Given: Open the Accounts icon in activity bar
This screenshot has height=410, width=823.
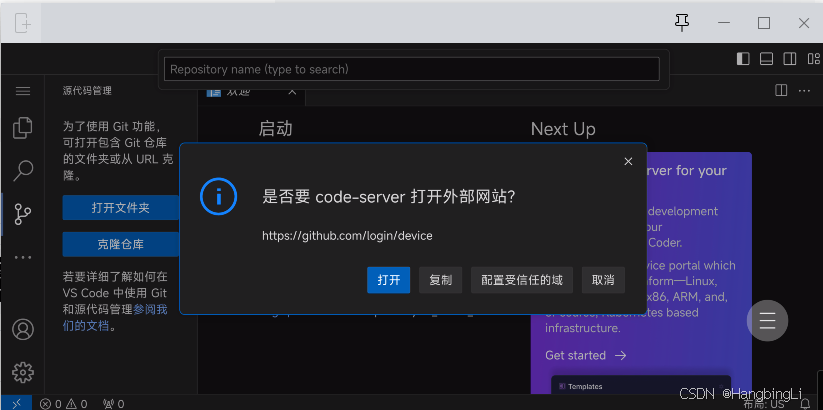Looking at the screenshot, I should pyautogui.click(x=23, y=329).
